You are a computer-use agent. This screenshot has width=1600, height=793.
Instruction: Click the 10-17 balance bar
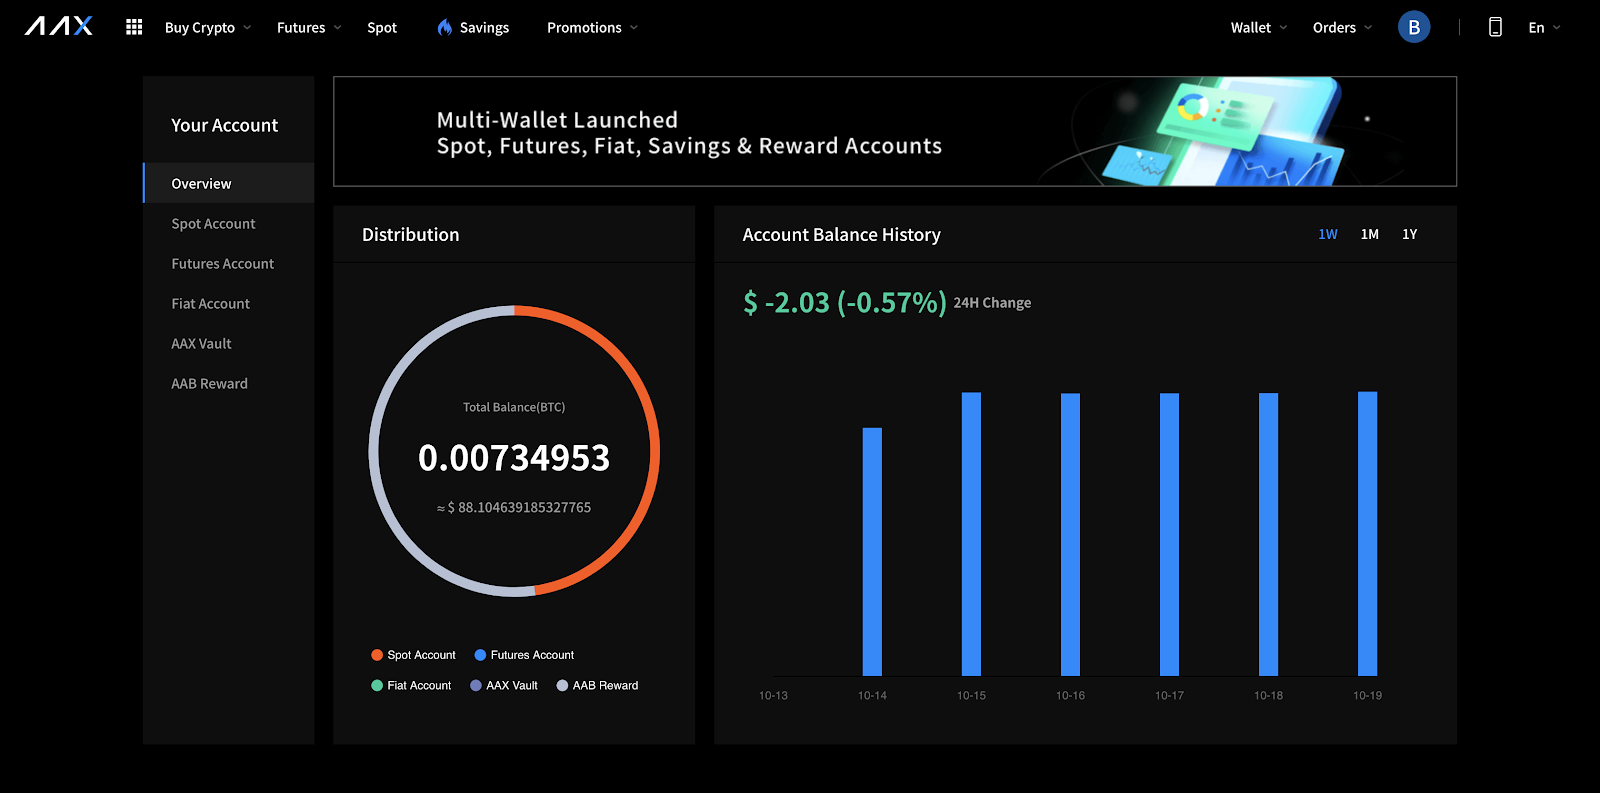1169,535
